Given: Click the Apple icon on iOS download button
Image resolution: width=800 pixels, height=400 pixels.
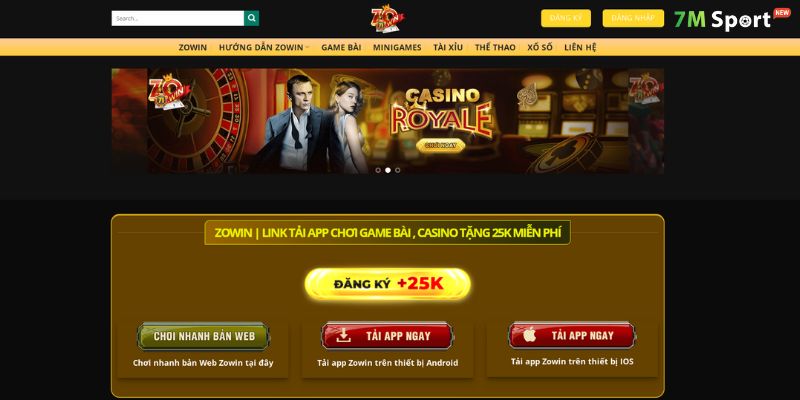Looking at the screenshot, I should (x=530, y=335).
